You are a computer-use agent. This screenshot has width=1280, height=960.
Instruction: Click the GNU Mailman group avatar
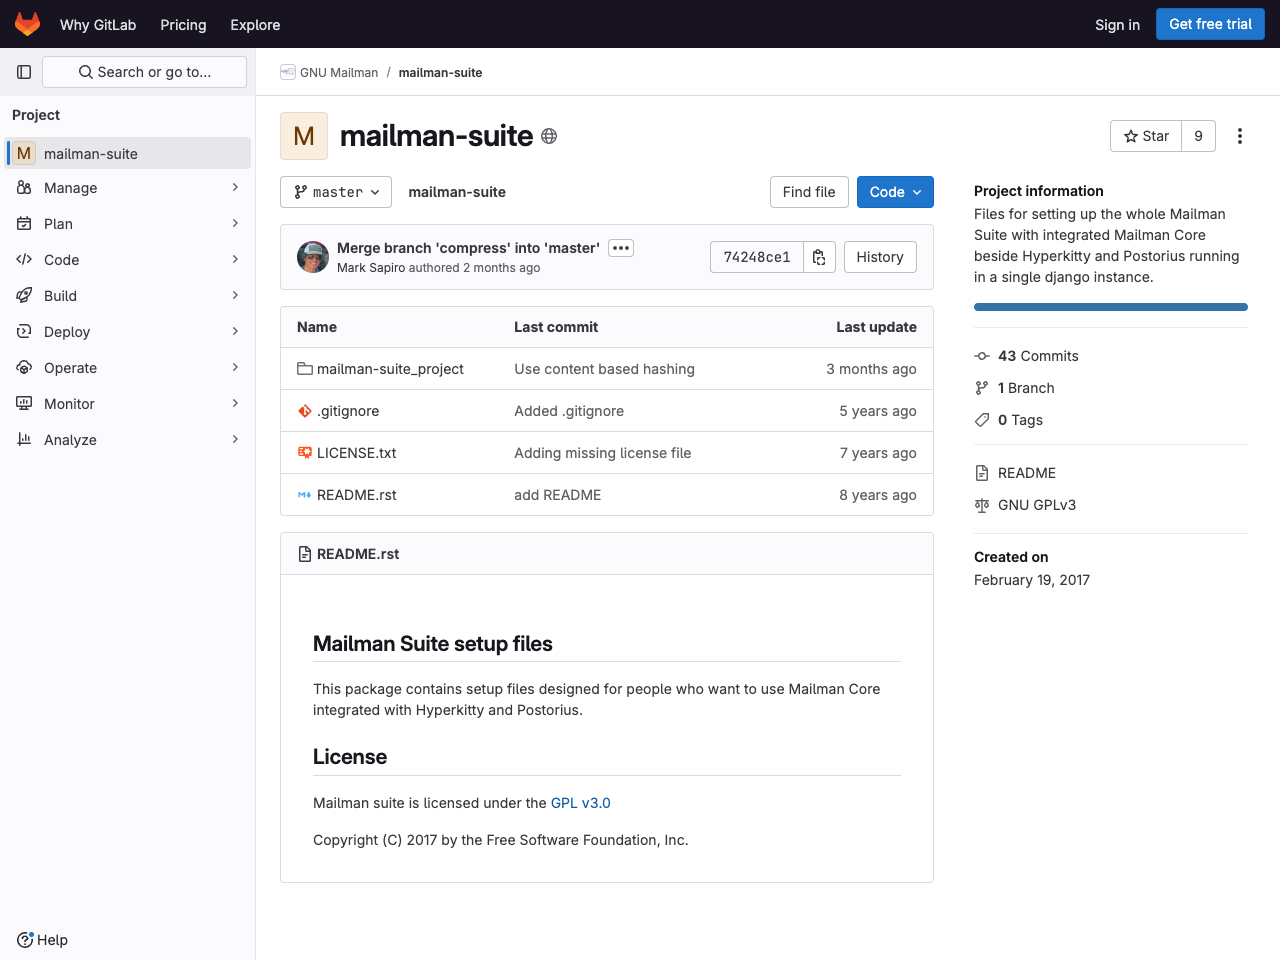288,72
